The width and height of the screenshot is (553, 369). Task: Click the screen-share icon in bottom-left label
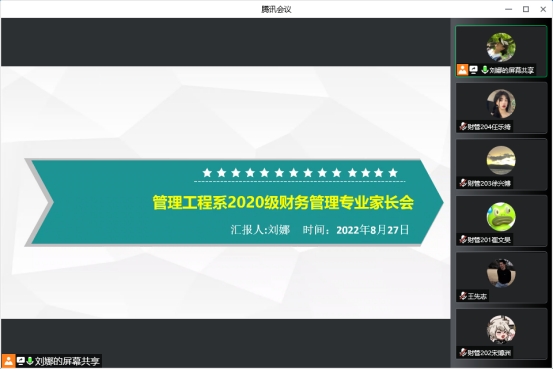point(20,361)
